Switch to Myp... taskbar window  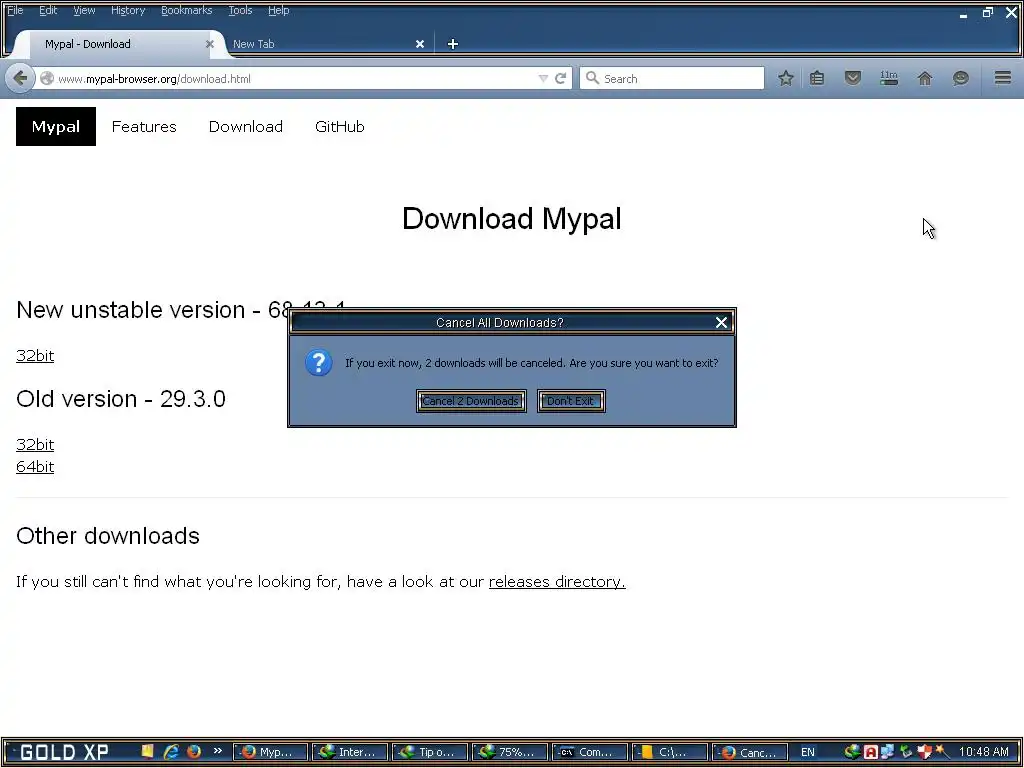pyautogui.click(x=270, y=752)
